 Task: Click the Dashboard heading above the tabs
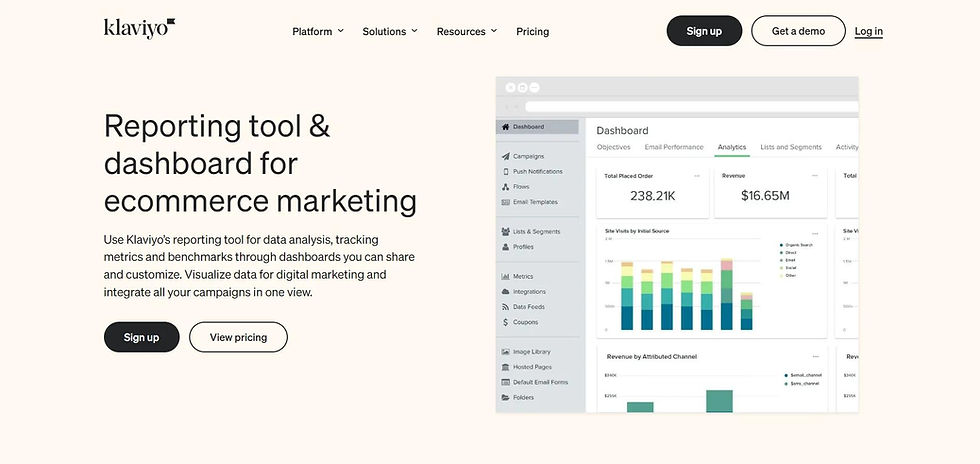tap(622, 131)
